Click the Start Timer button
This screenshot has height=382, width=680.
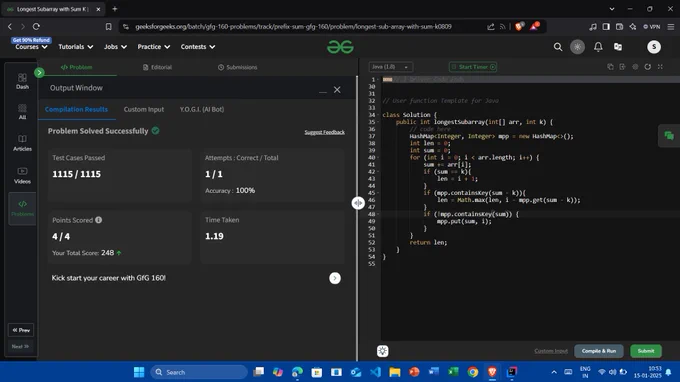point(473,67)
